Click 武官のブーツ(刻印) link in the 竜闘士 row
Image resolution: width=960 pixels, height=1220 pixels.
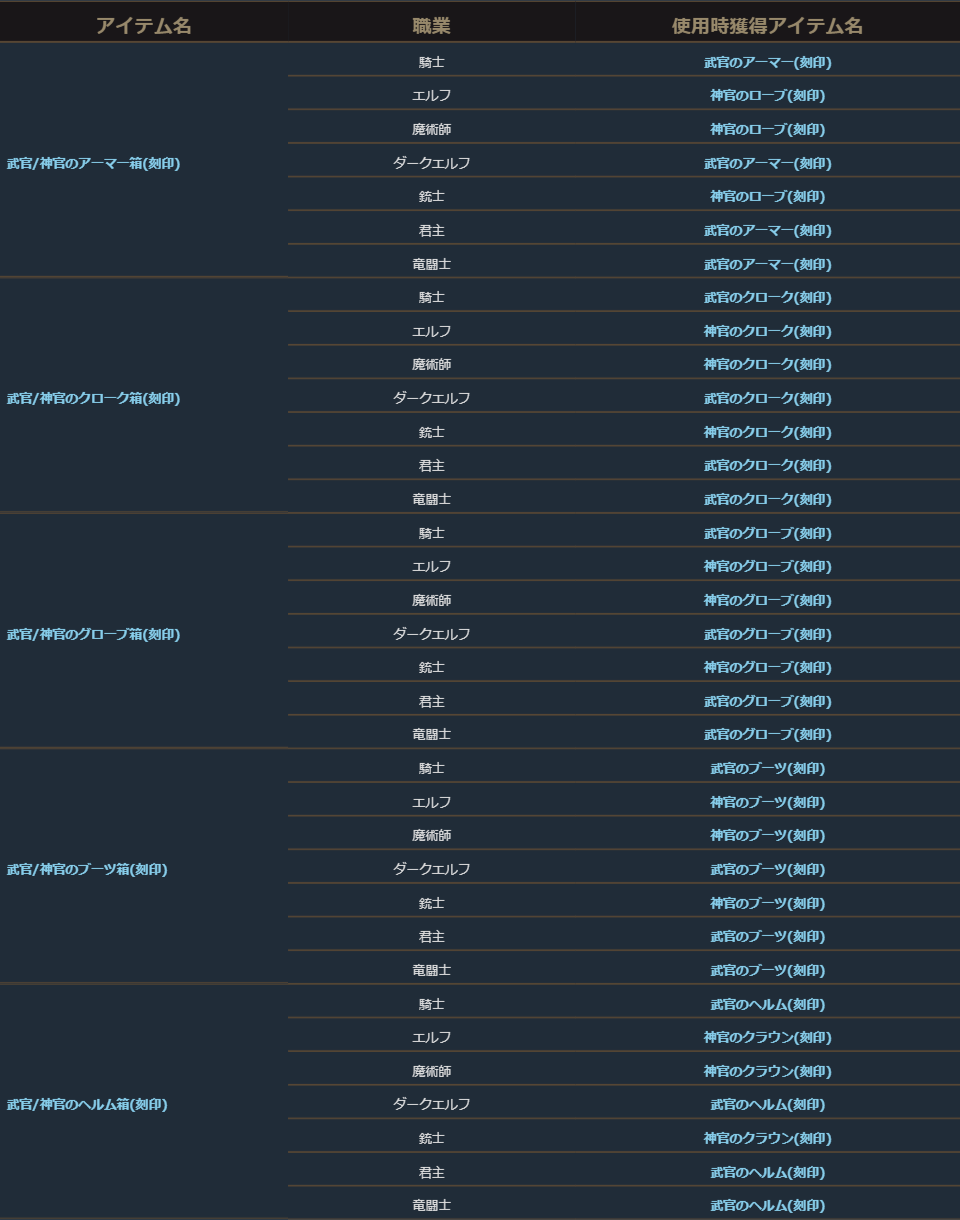pos(767,970)
